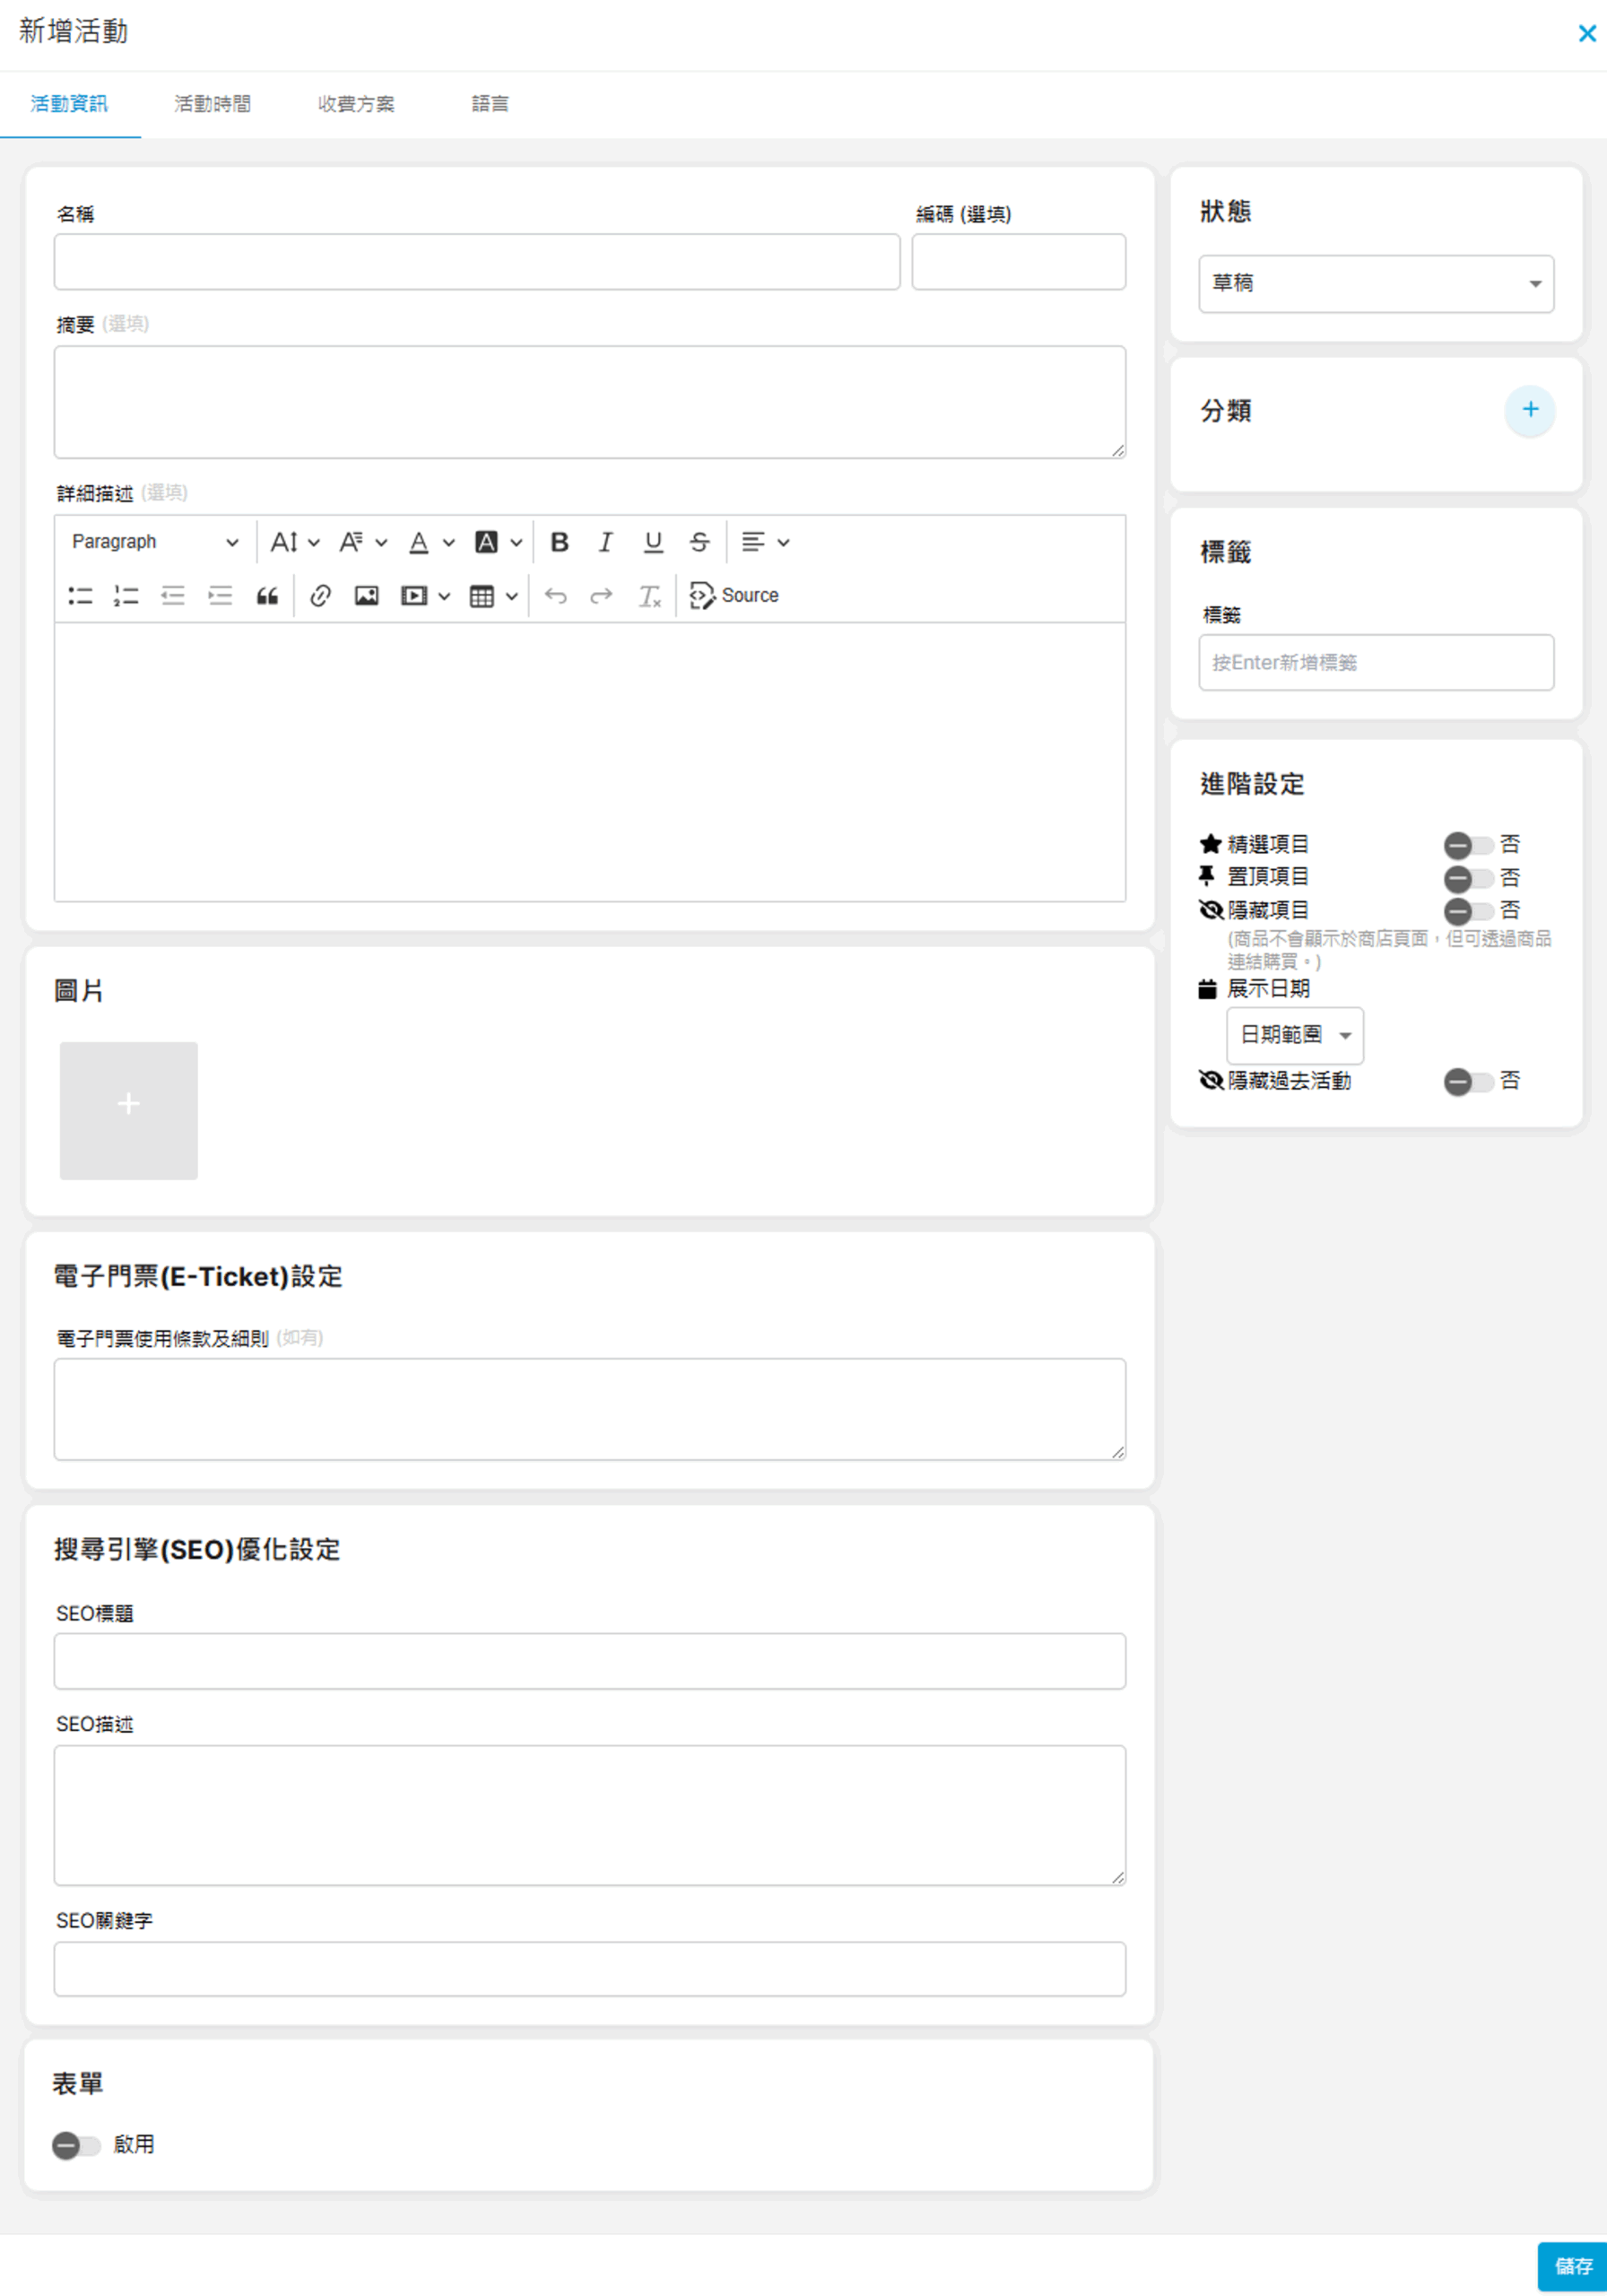Screen dimensions: 1607x2296
Task: Enable the 精選項目 toggle
Action: pos(1467,846)
